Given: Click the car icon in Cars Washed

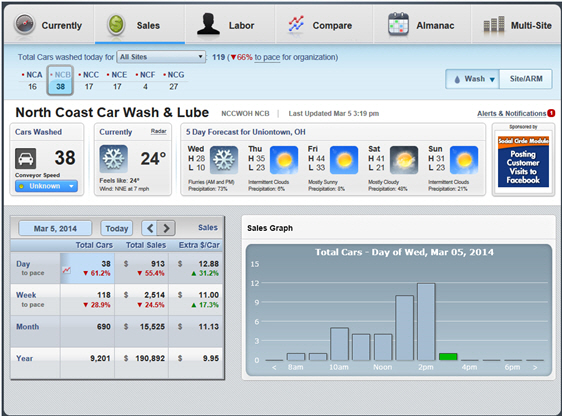Looking at the screenshot, I should click(25, 158).
